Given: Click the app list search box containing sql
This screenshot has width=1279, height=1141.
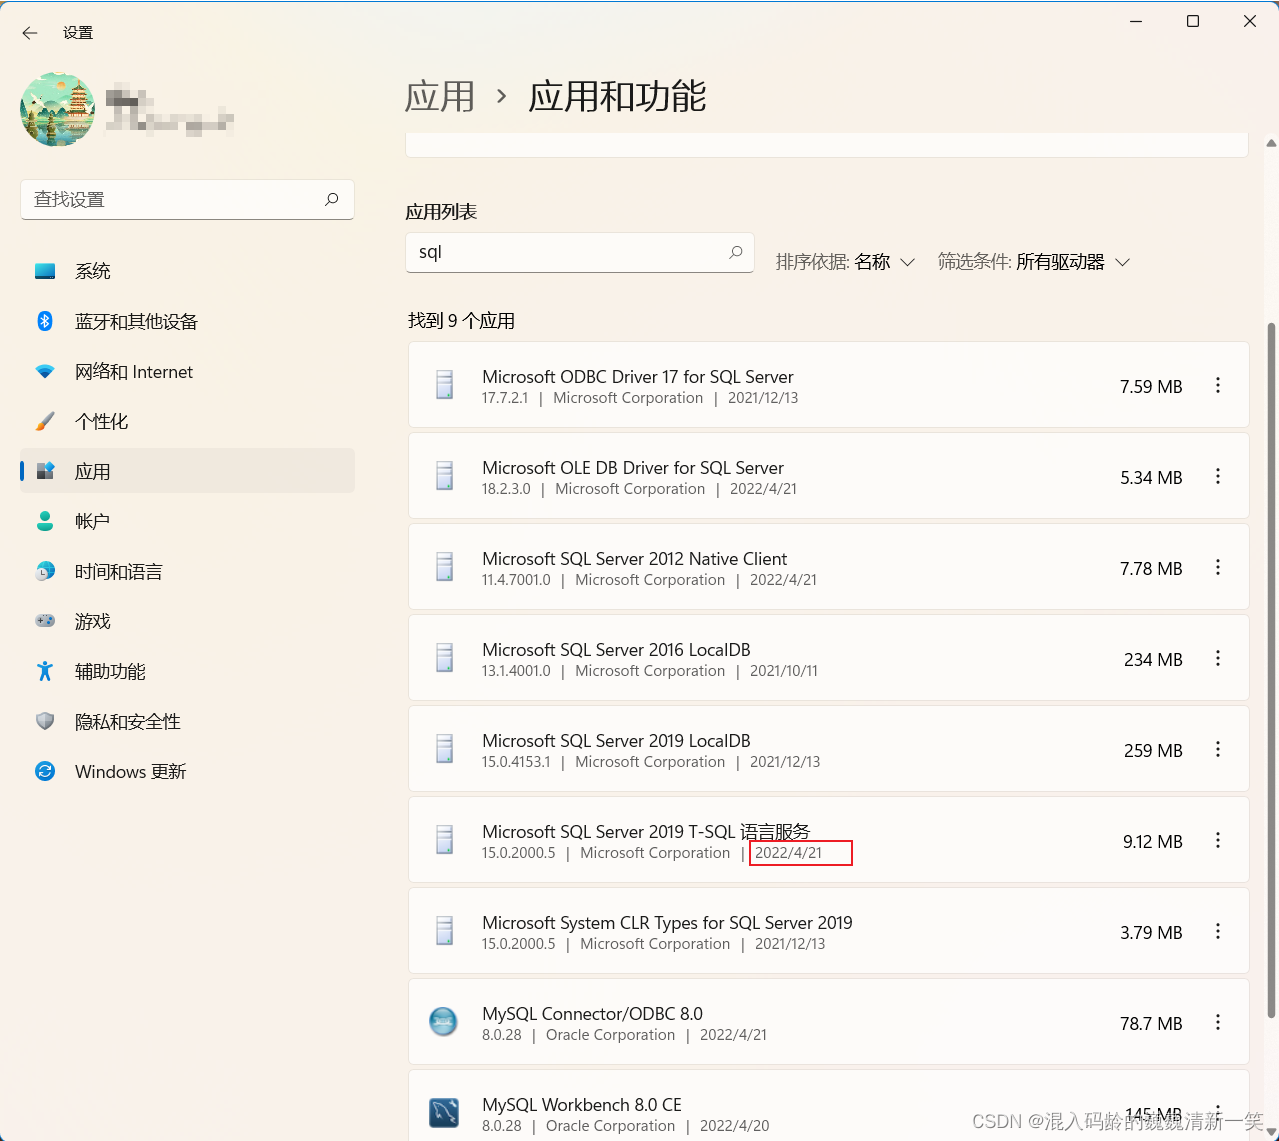Looking at the screenshot, I should click(579, 252).
